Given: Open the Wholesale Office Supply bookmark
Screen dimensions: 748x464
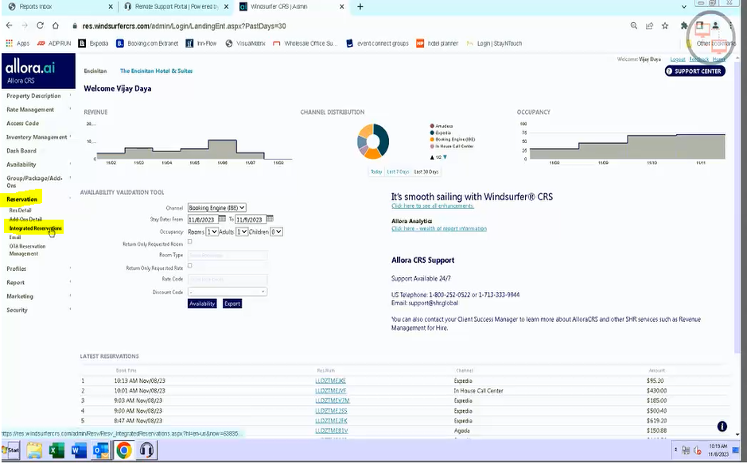Looking at the screenshot, I should point(305,43).
